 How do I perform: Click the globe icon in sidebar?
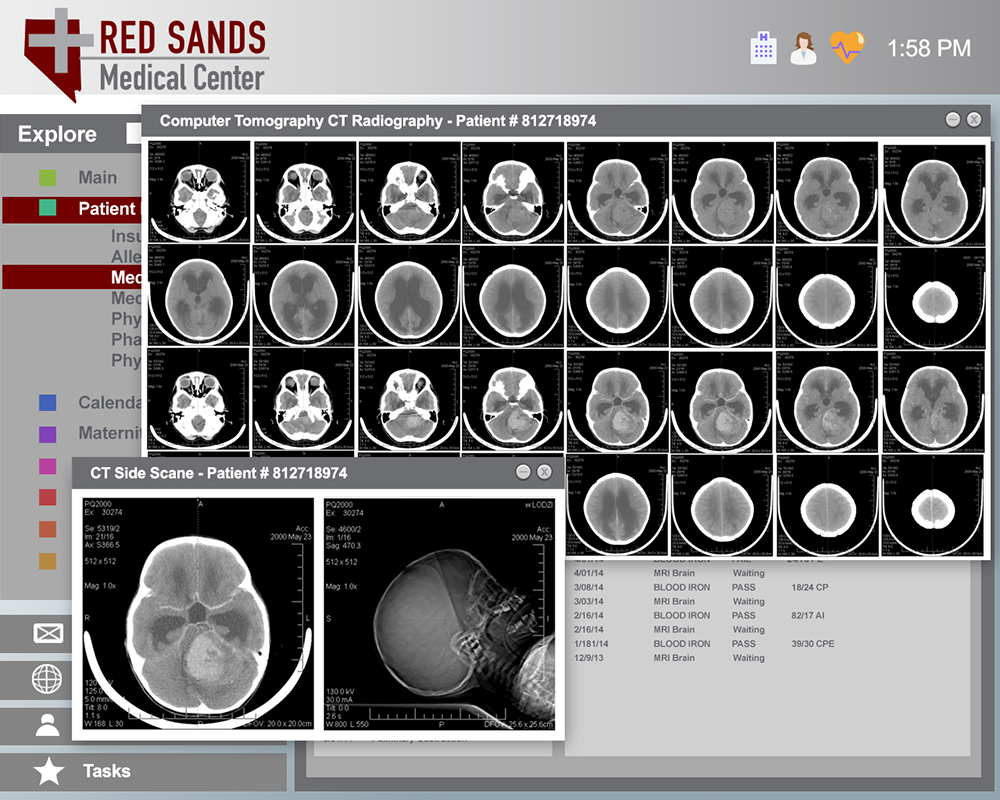point(48,680)
